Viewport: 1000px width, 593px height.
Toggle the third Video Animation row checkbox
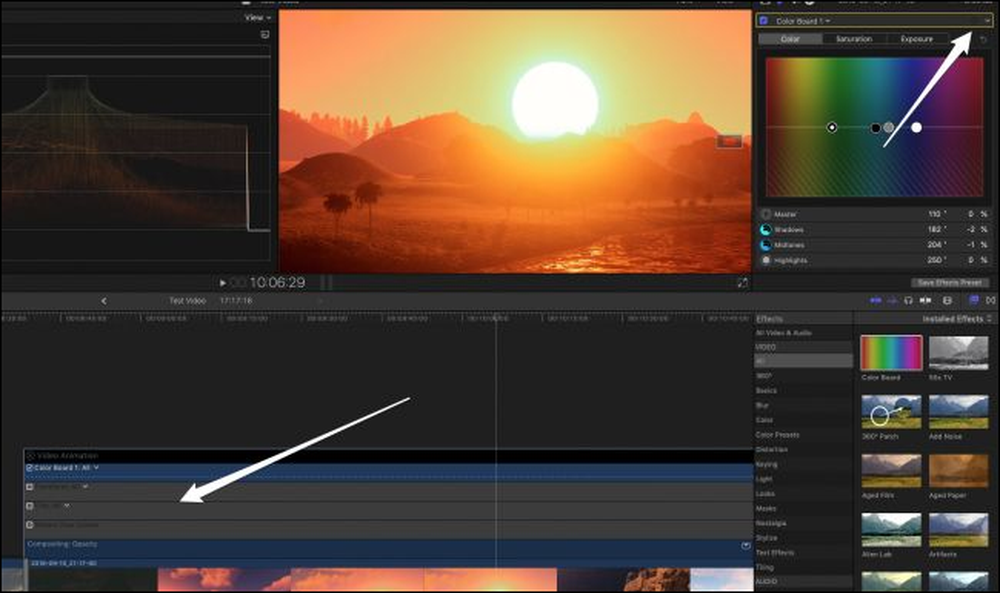coord(29,506)
